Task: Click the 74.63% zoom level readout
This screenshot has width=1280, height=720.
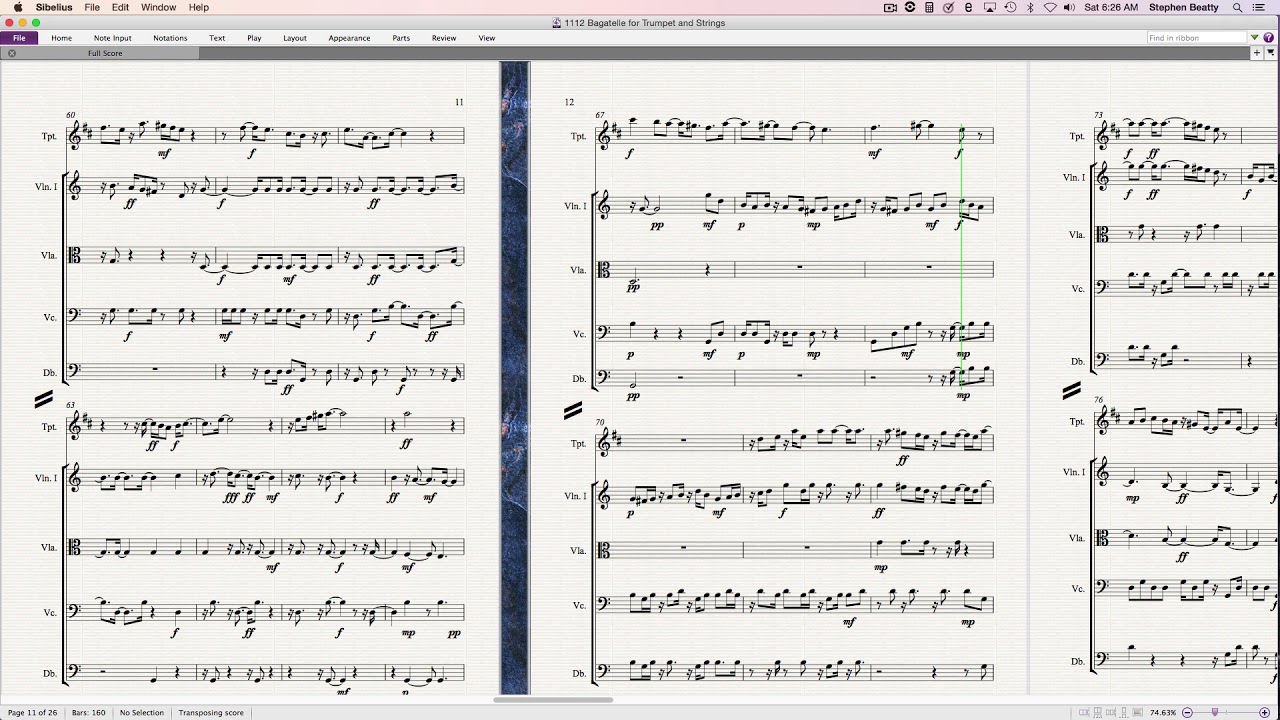Action: point(1162,713)
